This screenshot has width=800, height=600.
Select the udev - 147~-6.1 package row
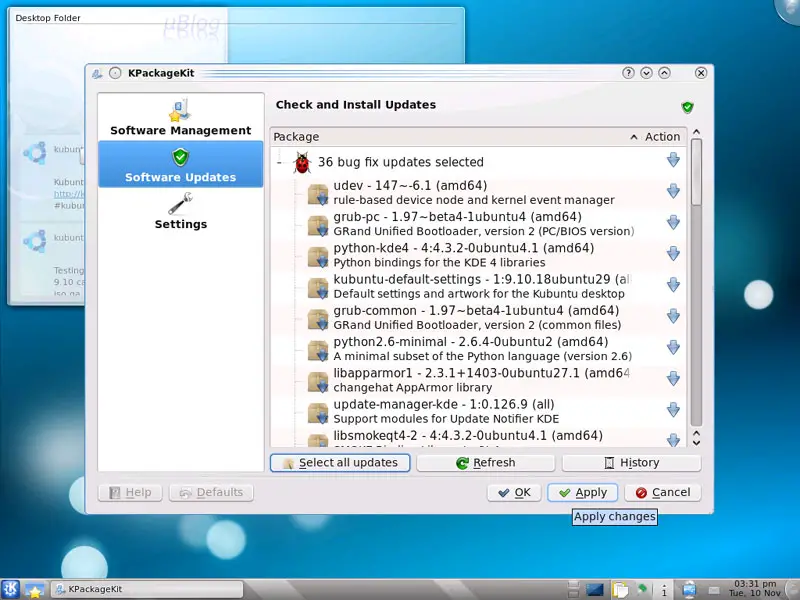(479, 192)
